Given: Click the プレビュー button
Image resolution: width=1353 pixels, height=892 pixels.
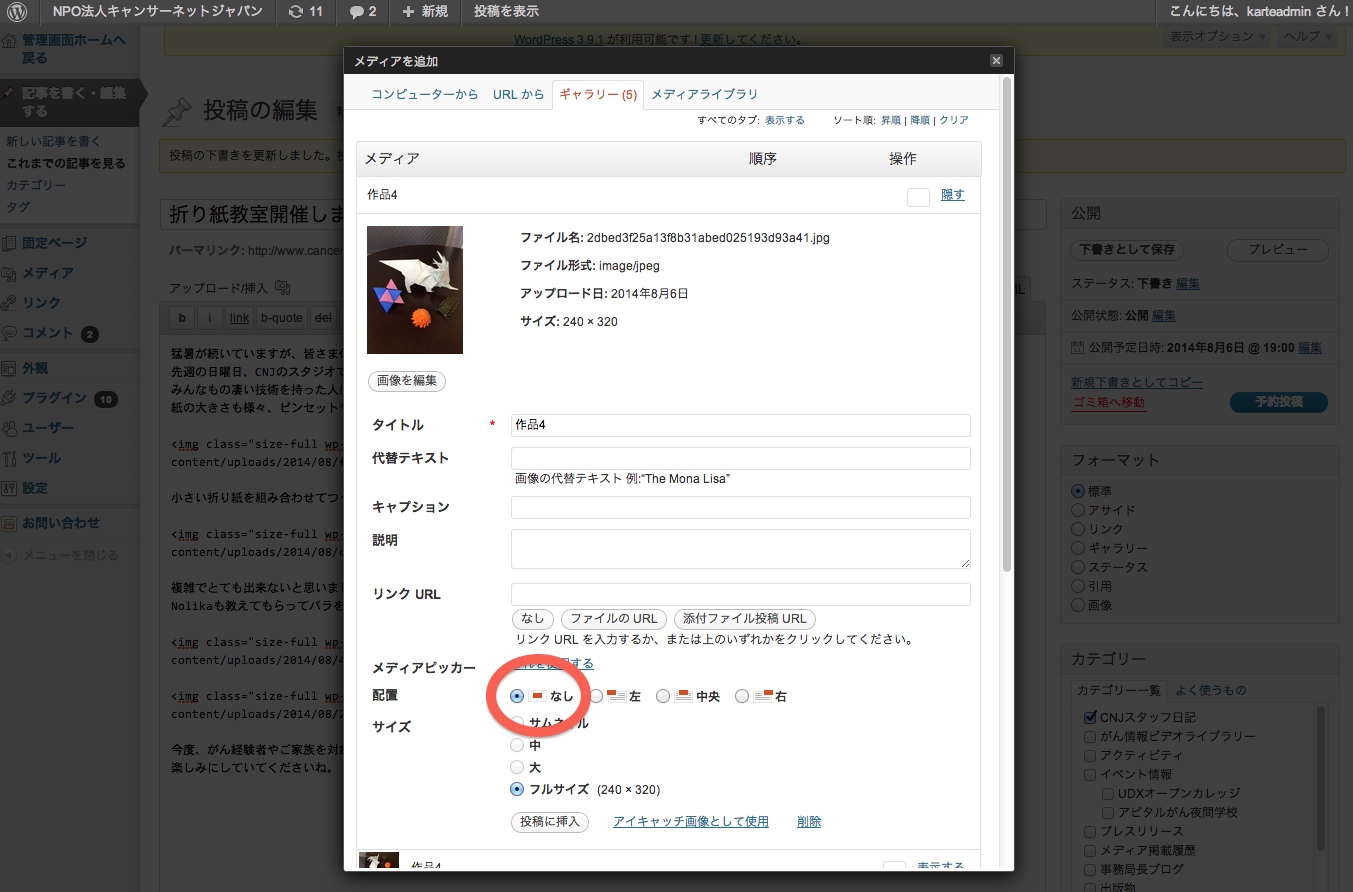Looking at the screenshot, I should (1278, 250).
